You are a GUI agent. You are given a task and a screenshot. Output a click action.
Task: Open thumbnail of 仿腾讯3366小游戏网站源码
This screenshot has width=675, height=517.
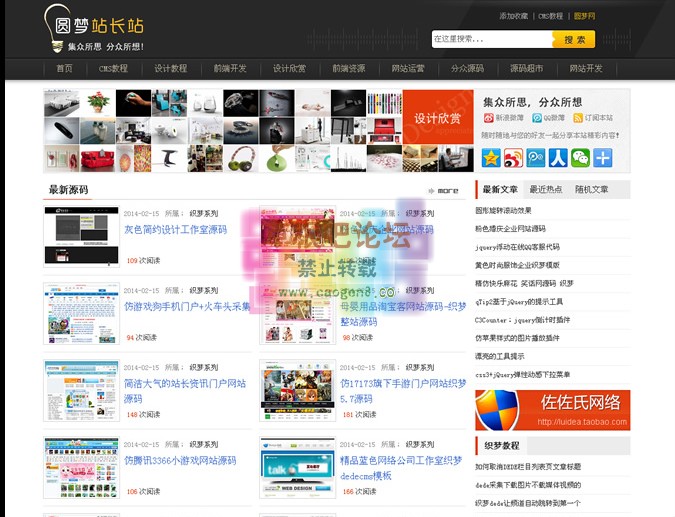pos(81,467)
